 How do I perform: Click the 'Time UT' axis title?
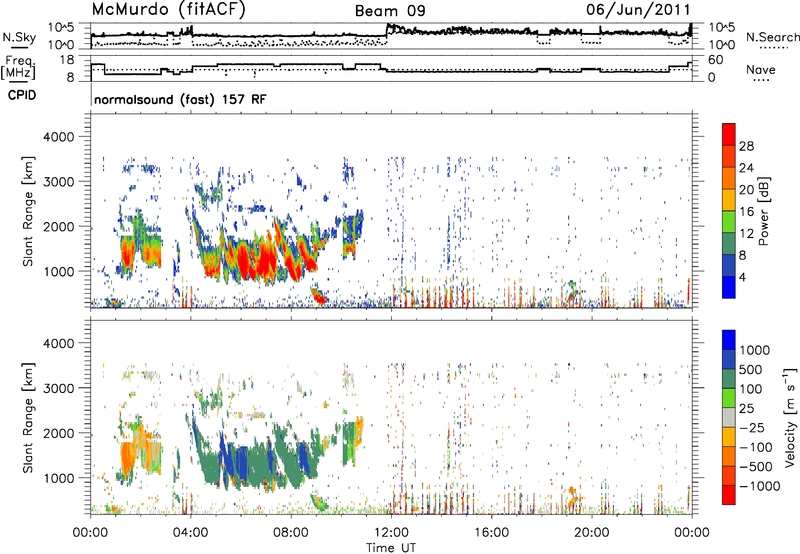(391, 548)
